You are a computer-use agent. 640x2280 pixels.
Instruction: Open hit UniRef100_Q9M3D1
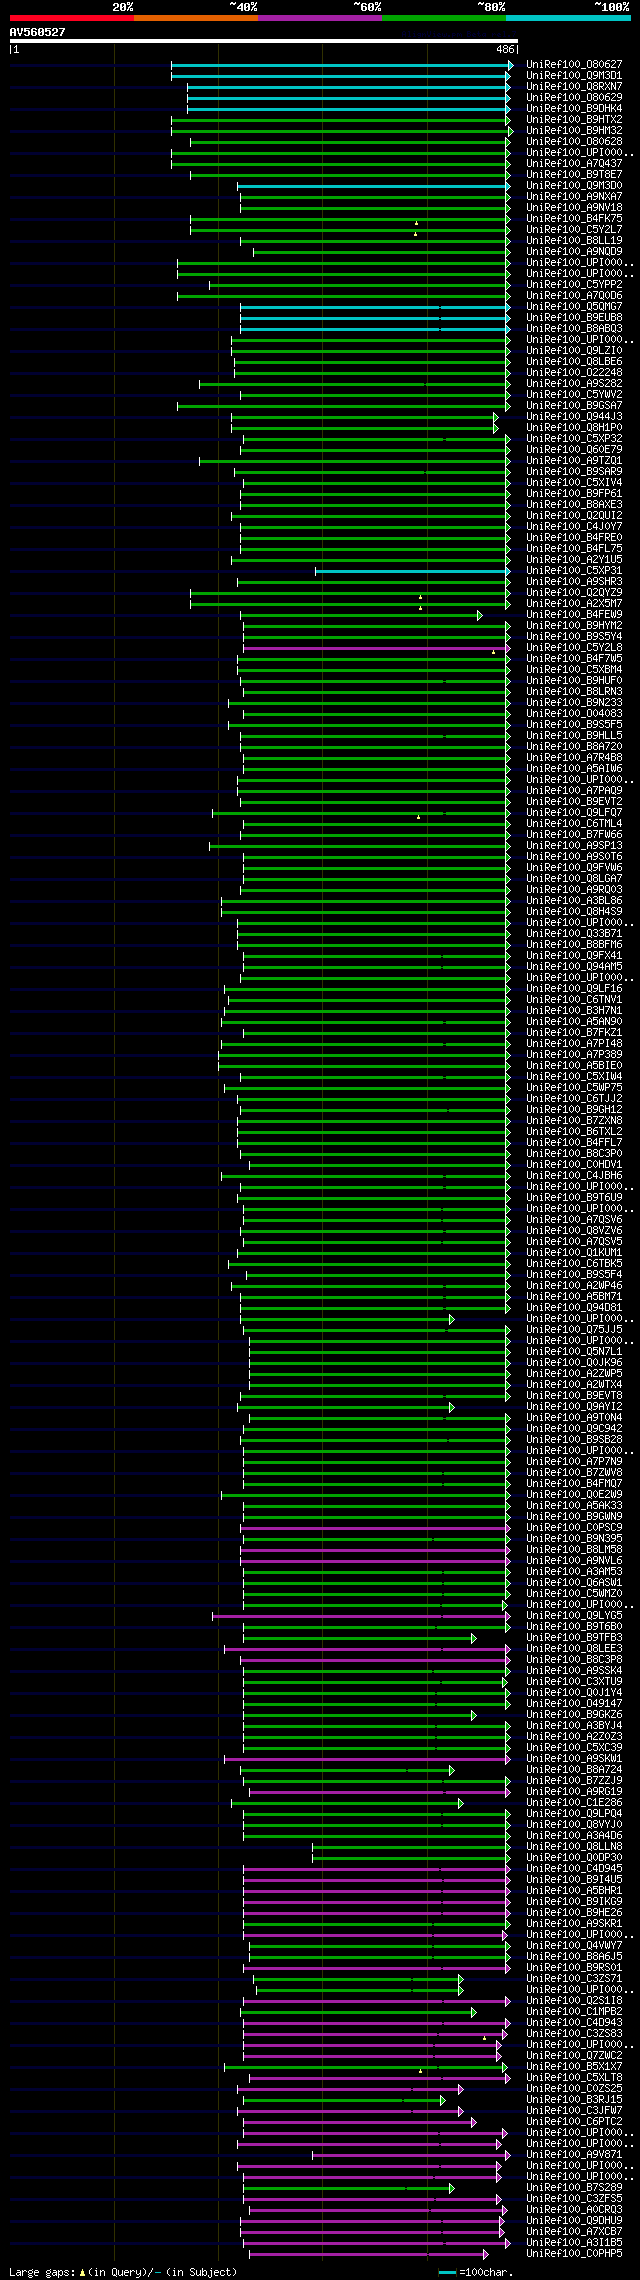574,76
